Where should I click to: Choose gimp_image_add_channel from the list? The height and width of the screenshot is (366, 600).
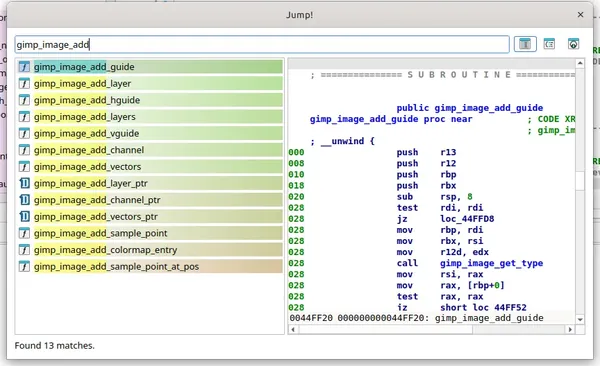(150, 150)
